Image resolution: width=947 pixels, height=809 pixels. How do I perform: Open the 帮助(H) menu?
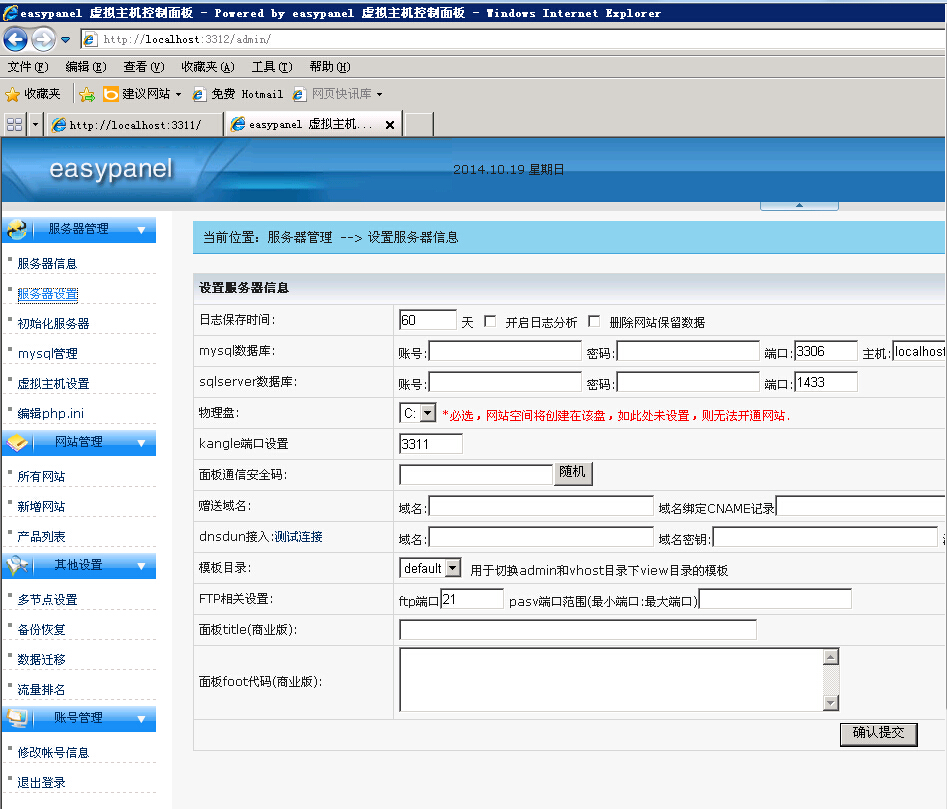(330, 67)
